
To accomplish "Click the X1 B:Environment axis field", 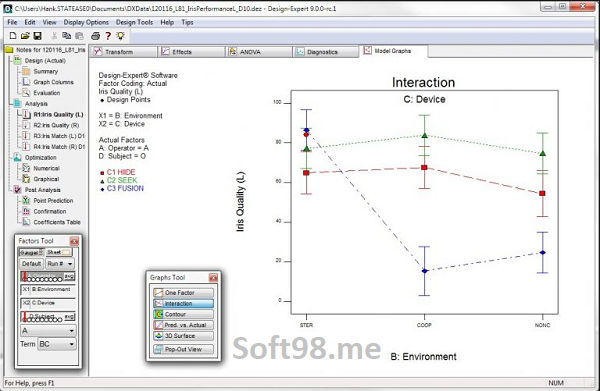I will click(48, 290).
